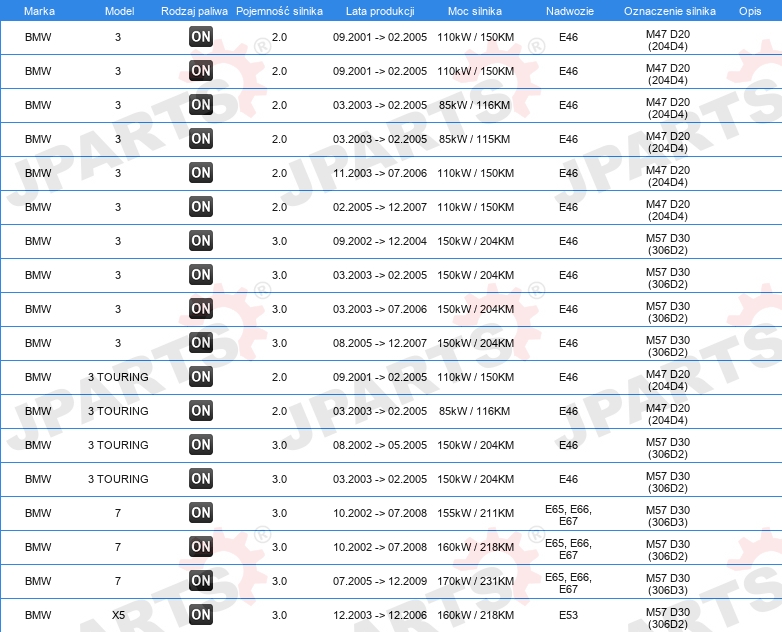This screenshot has width=782, height=632.
Task: Click the ON badge in the 170kW / 231KM row
Action: 201,580
